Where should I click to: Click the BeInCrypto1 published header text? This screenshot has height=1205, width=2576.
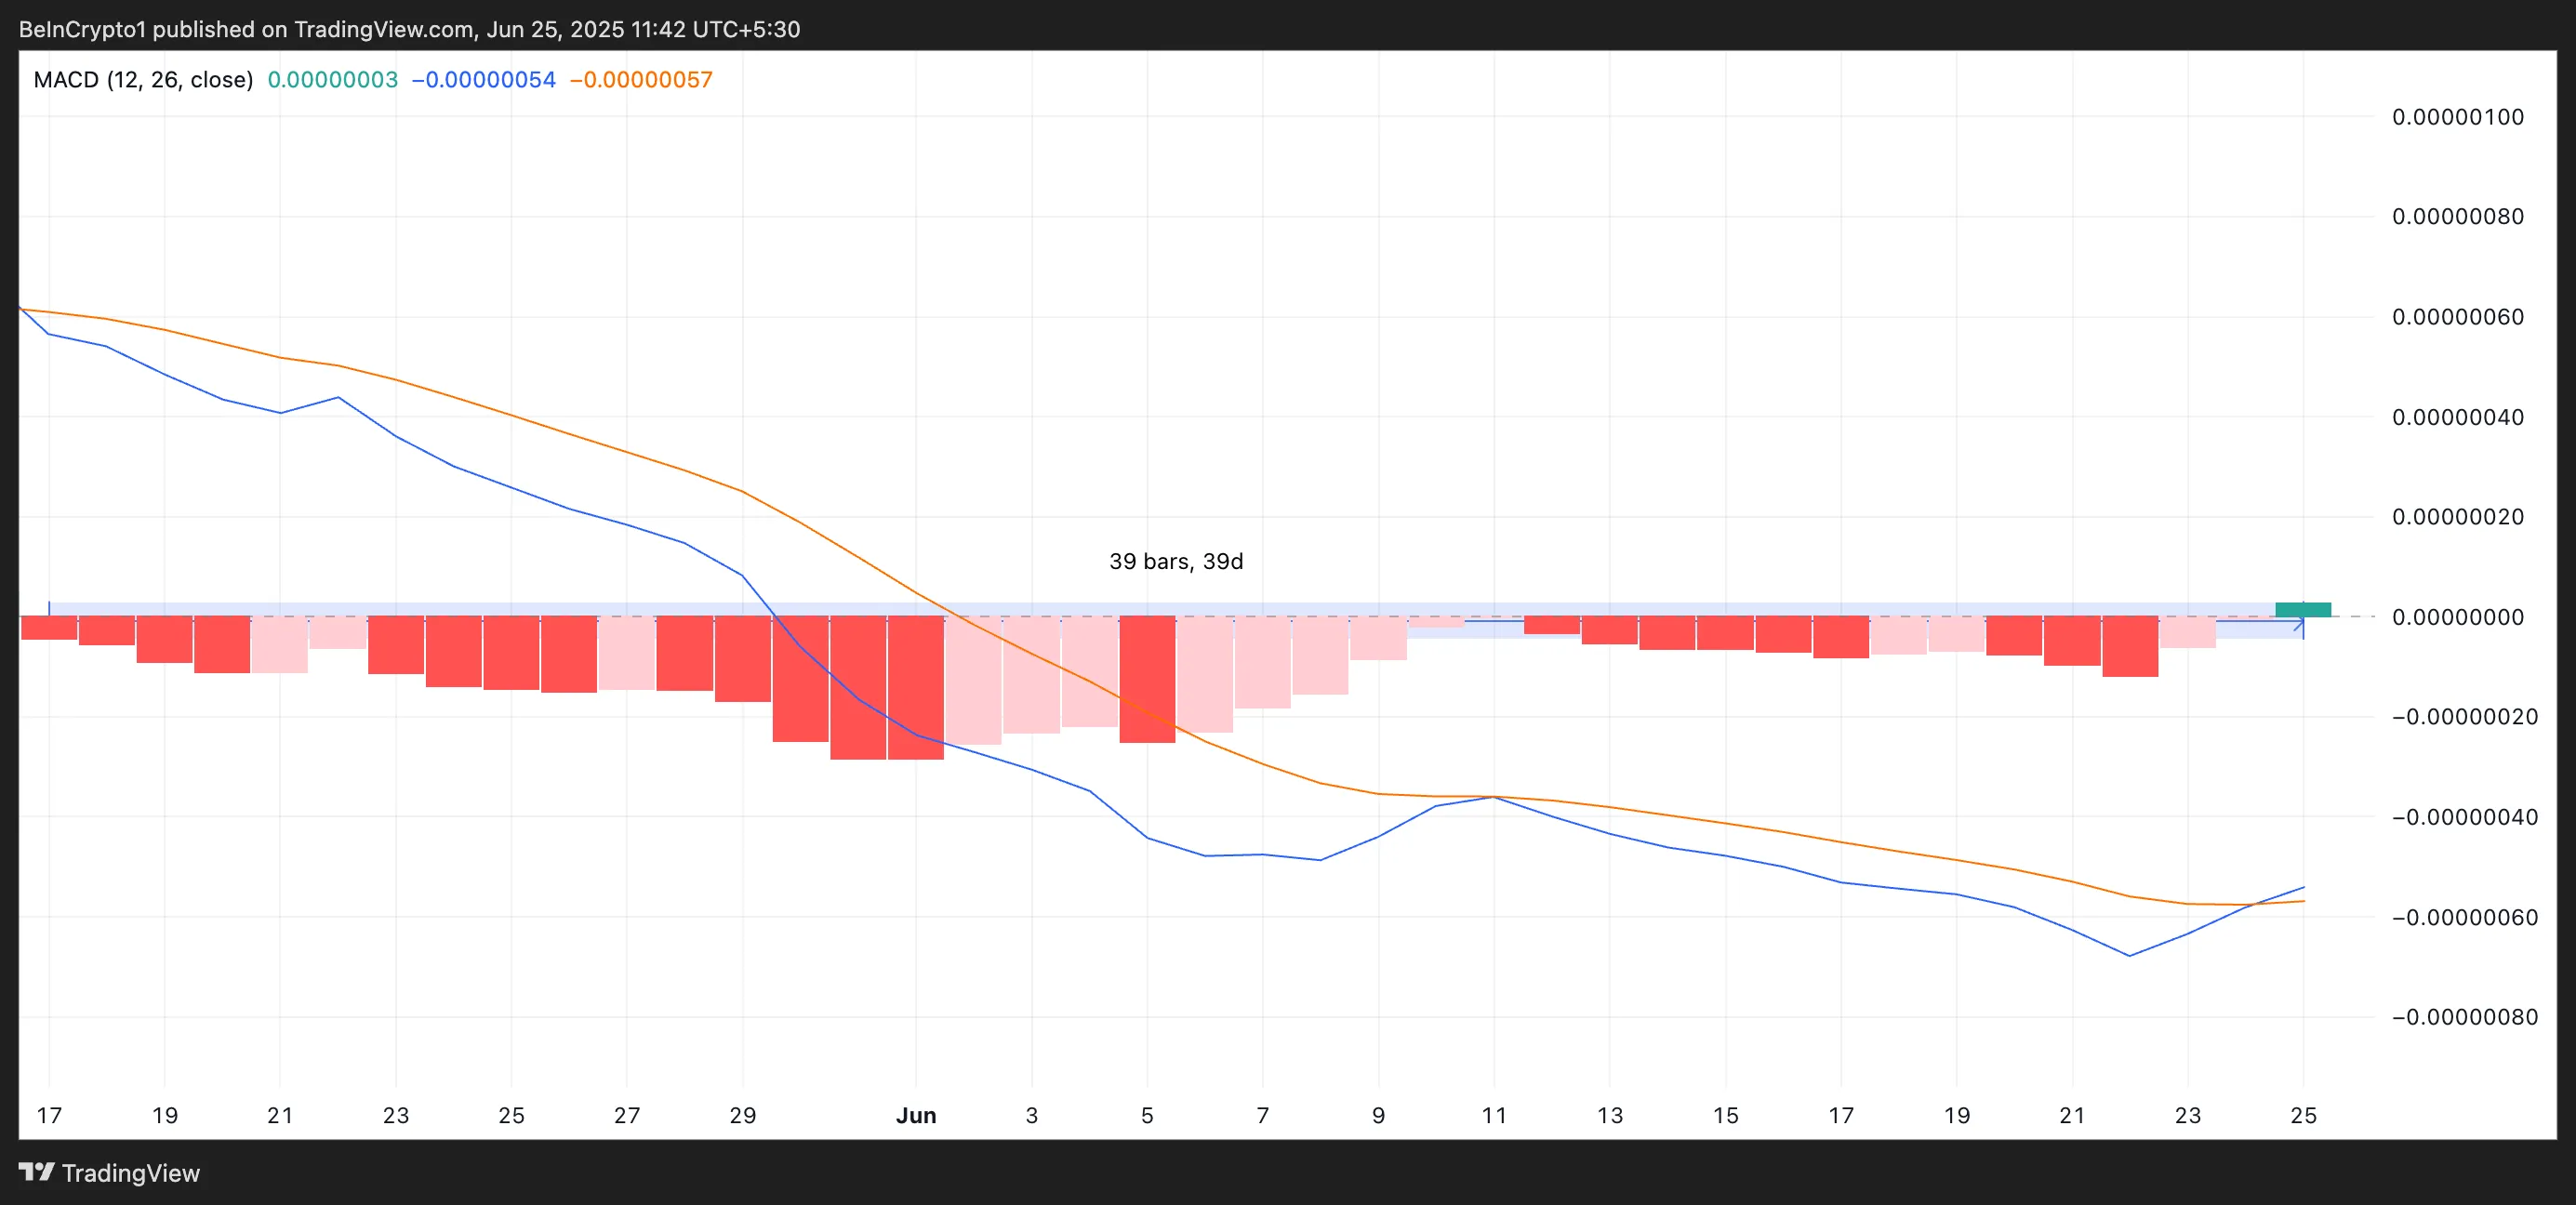(409, 29)
